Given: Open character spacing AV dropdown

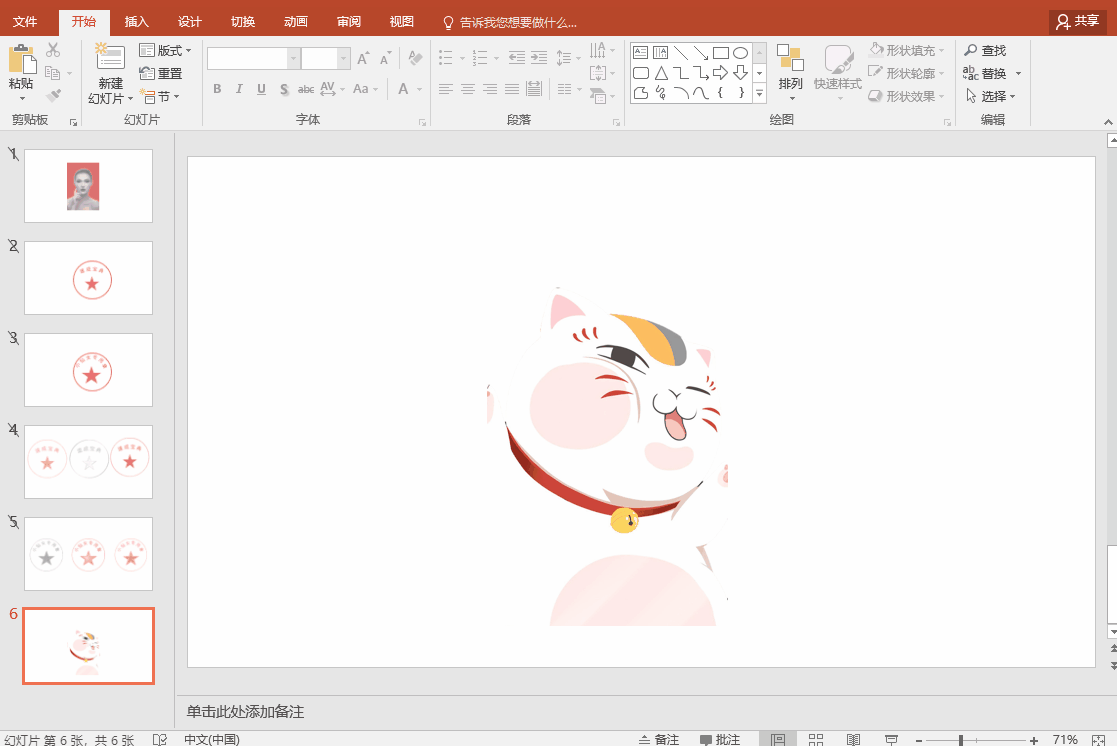Looking at the screenshot, I should click(332, 89).
